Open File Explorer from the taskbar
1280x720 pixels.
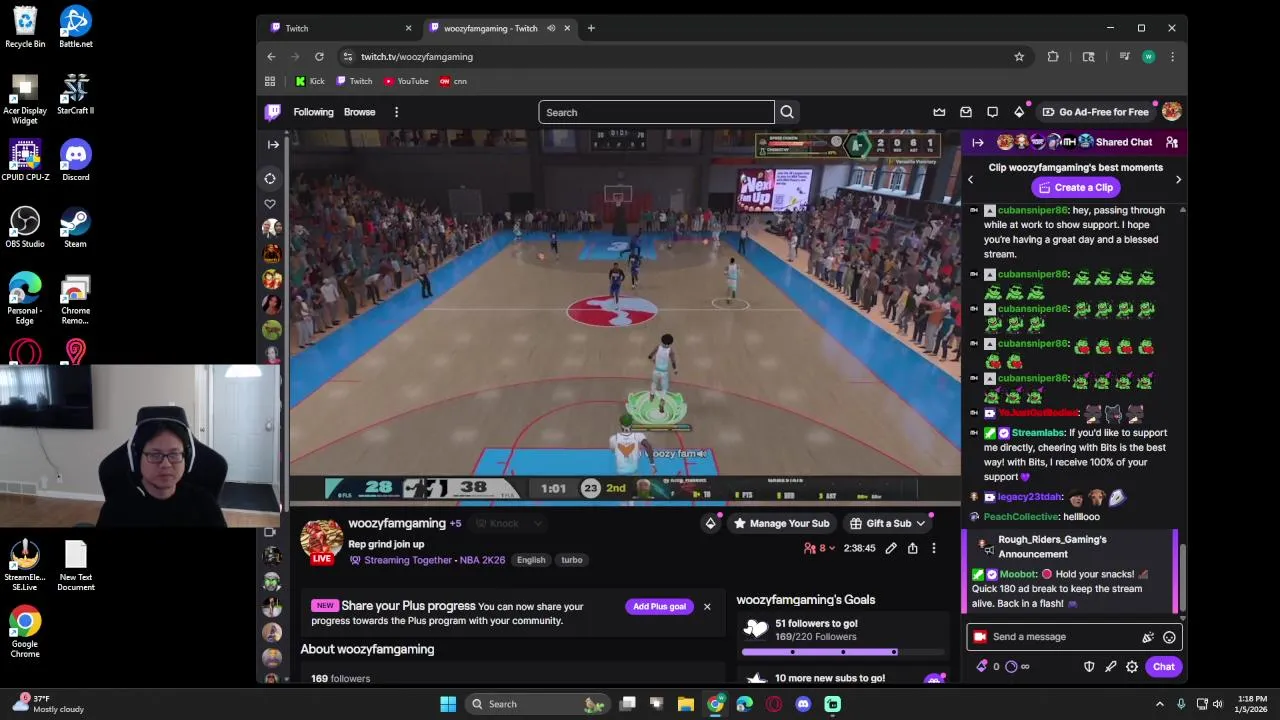pos(686,704)
